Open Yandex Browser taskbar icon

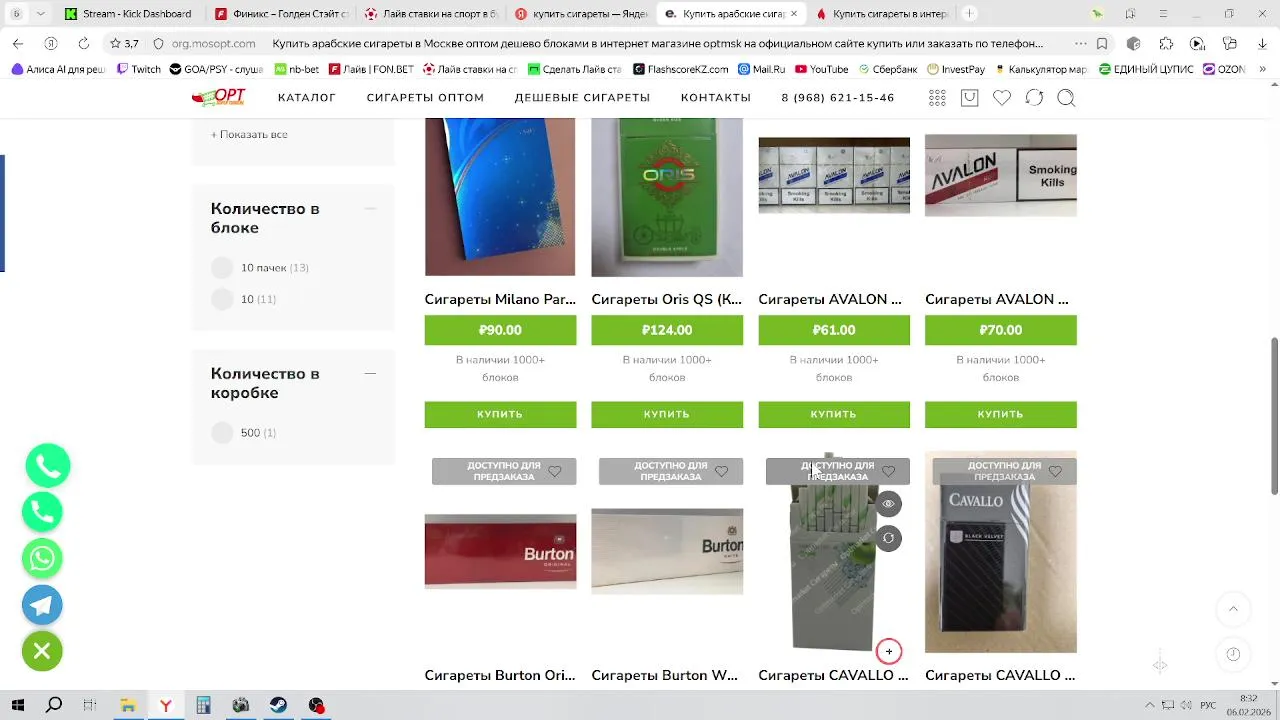pos(165,706)
